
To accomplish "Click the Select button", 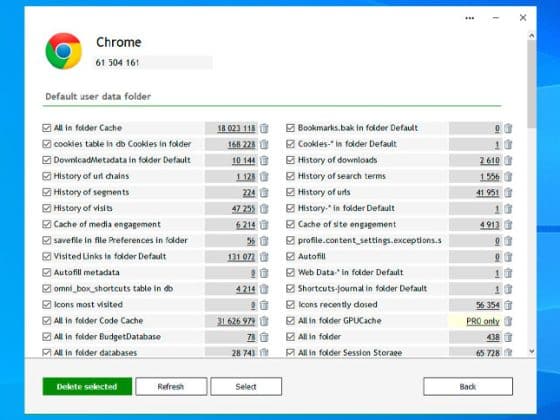I will pyautogui.click(x=246, y=386).
